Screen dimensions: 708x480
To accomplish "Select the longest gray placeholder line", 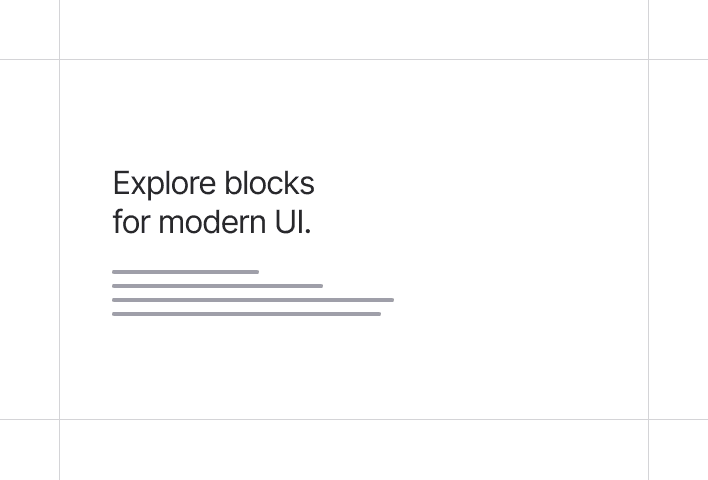I will (x=253, y=300).
